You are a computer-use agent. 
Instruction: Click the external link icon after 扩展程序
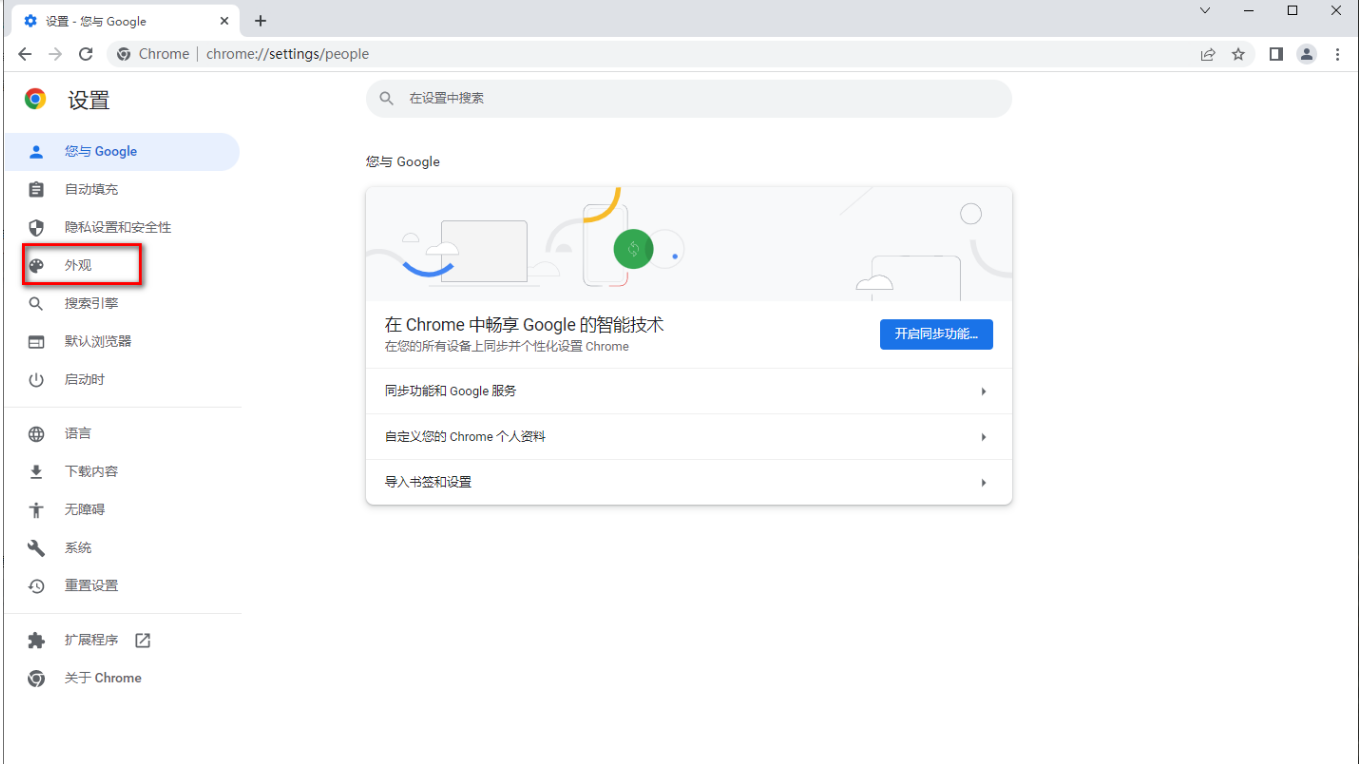pyautogui.click(x=143, y=640)
